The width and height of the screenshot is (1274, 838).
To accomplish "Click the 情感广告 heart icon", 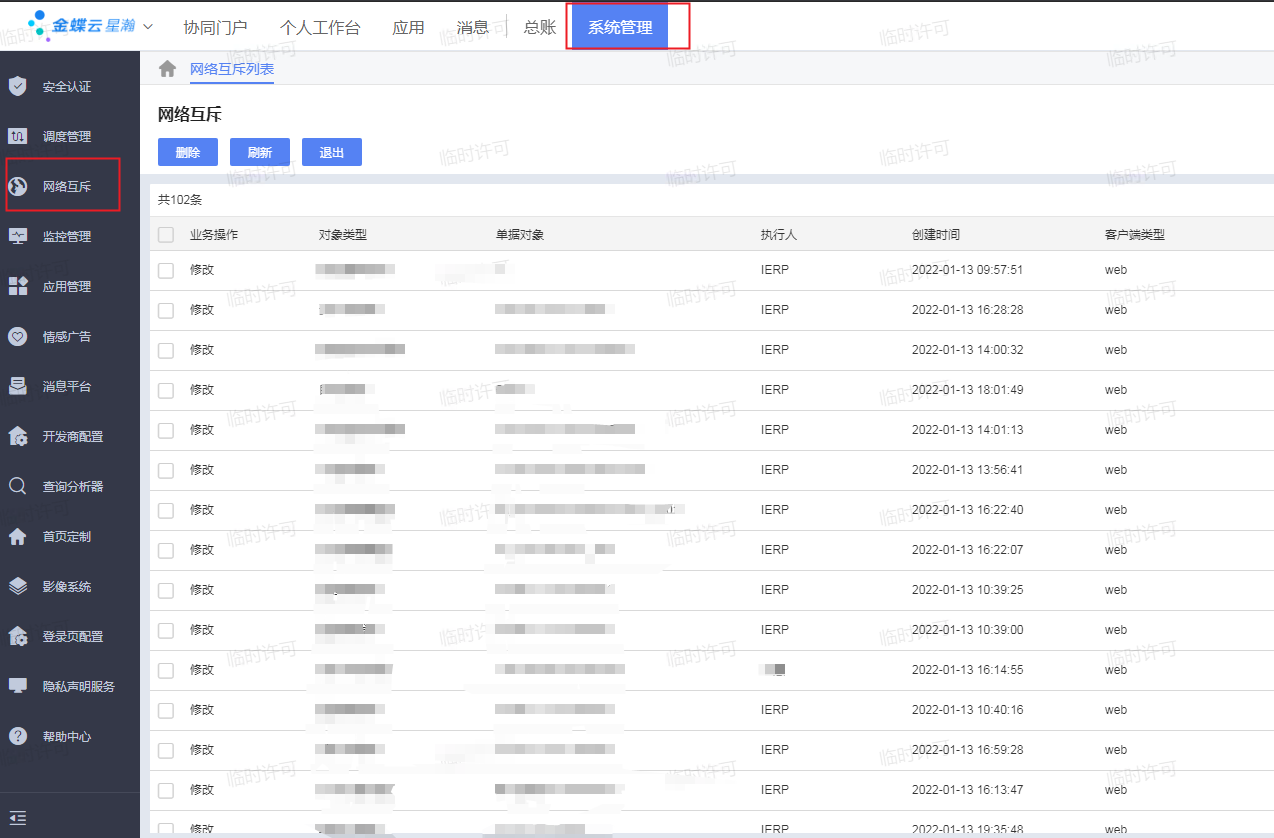I will 18,336.
